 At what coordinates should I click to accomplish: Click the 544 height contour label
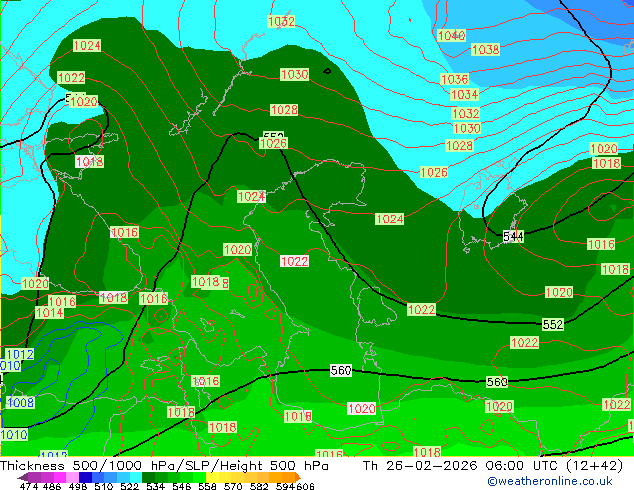tap(513, 237)
